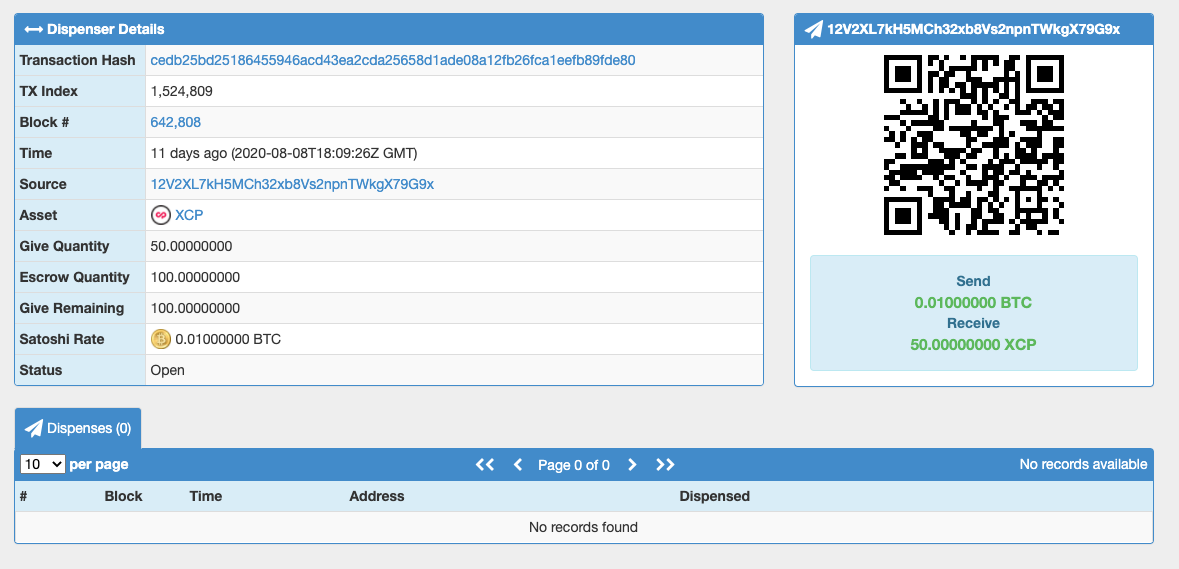Click the green 0.01000000 BTC send amount
This screenshot has height=569, width=1179.
pyautogui.click(x=973, y=303)
